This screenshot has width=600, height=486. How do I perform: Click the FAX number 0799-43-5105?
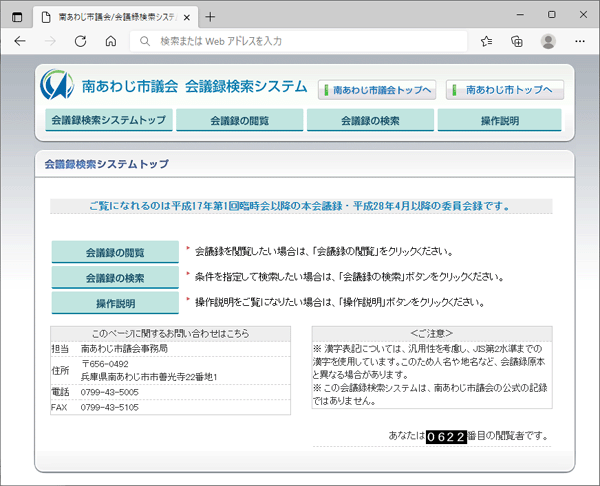coord(109,408)
